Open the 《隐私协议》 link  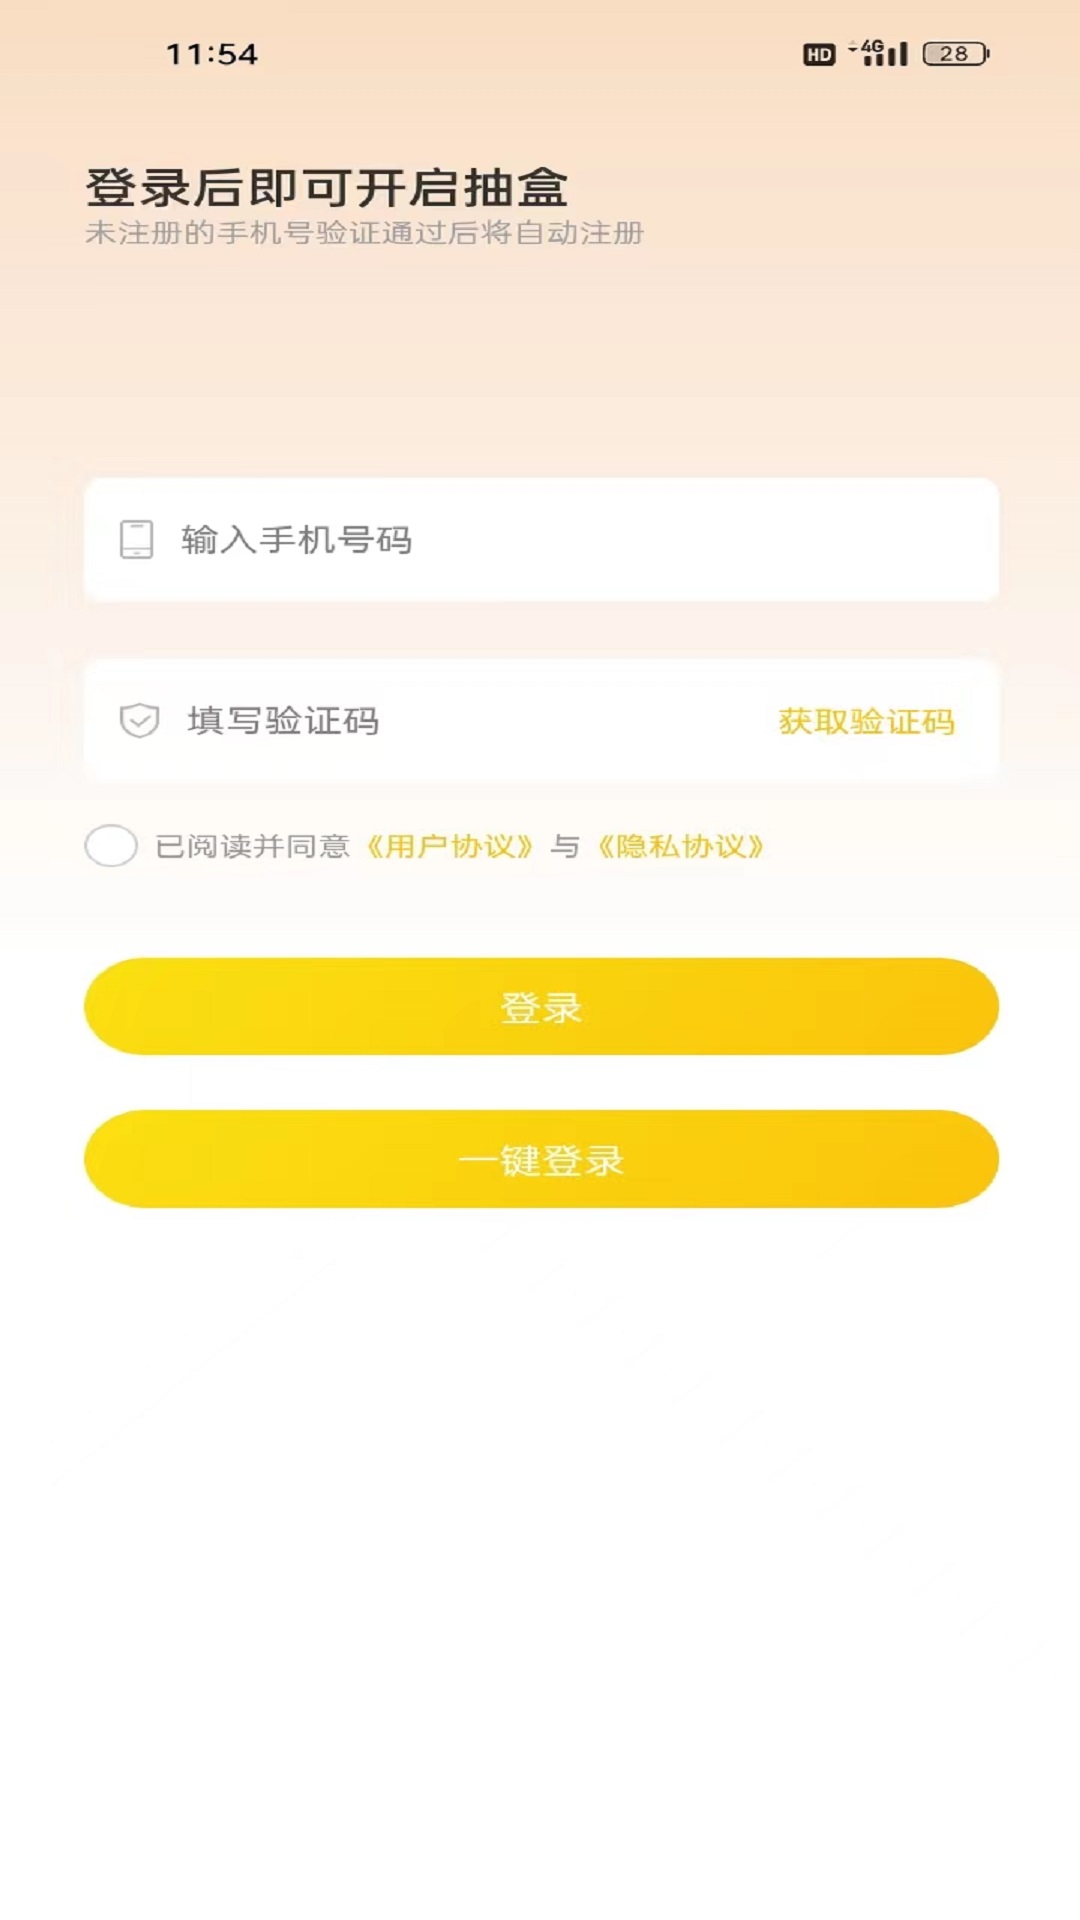[x=681, y=847]
